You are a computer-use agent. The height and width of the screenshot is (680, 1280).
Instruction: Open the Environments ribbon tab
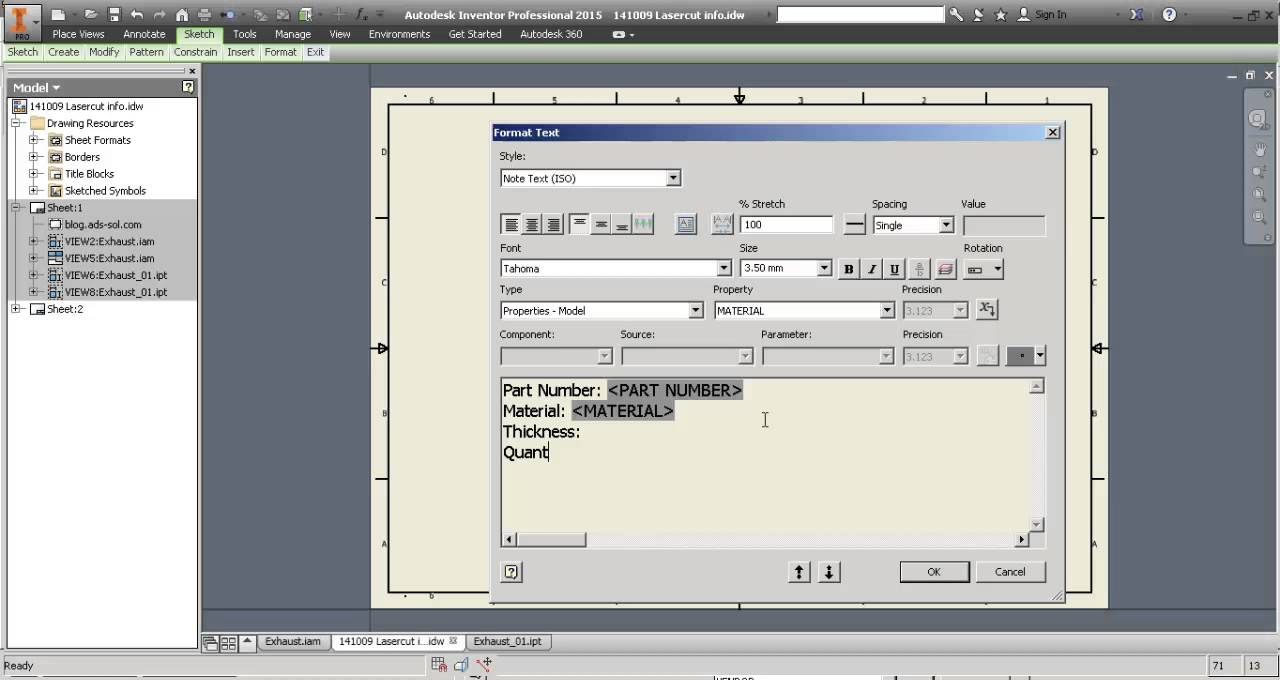click(399, 34)
